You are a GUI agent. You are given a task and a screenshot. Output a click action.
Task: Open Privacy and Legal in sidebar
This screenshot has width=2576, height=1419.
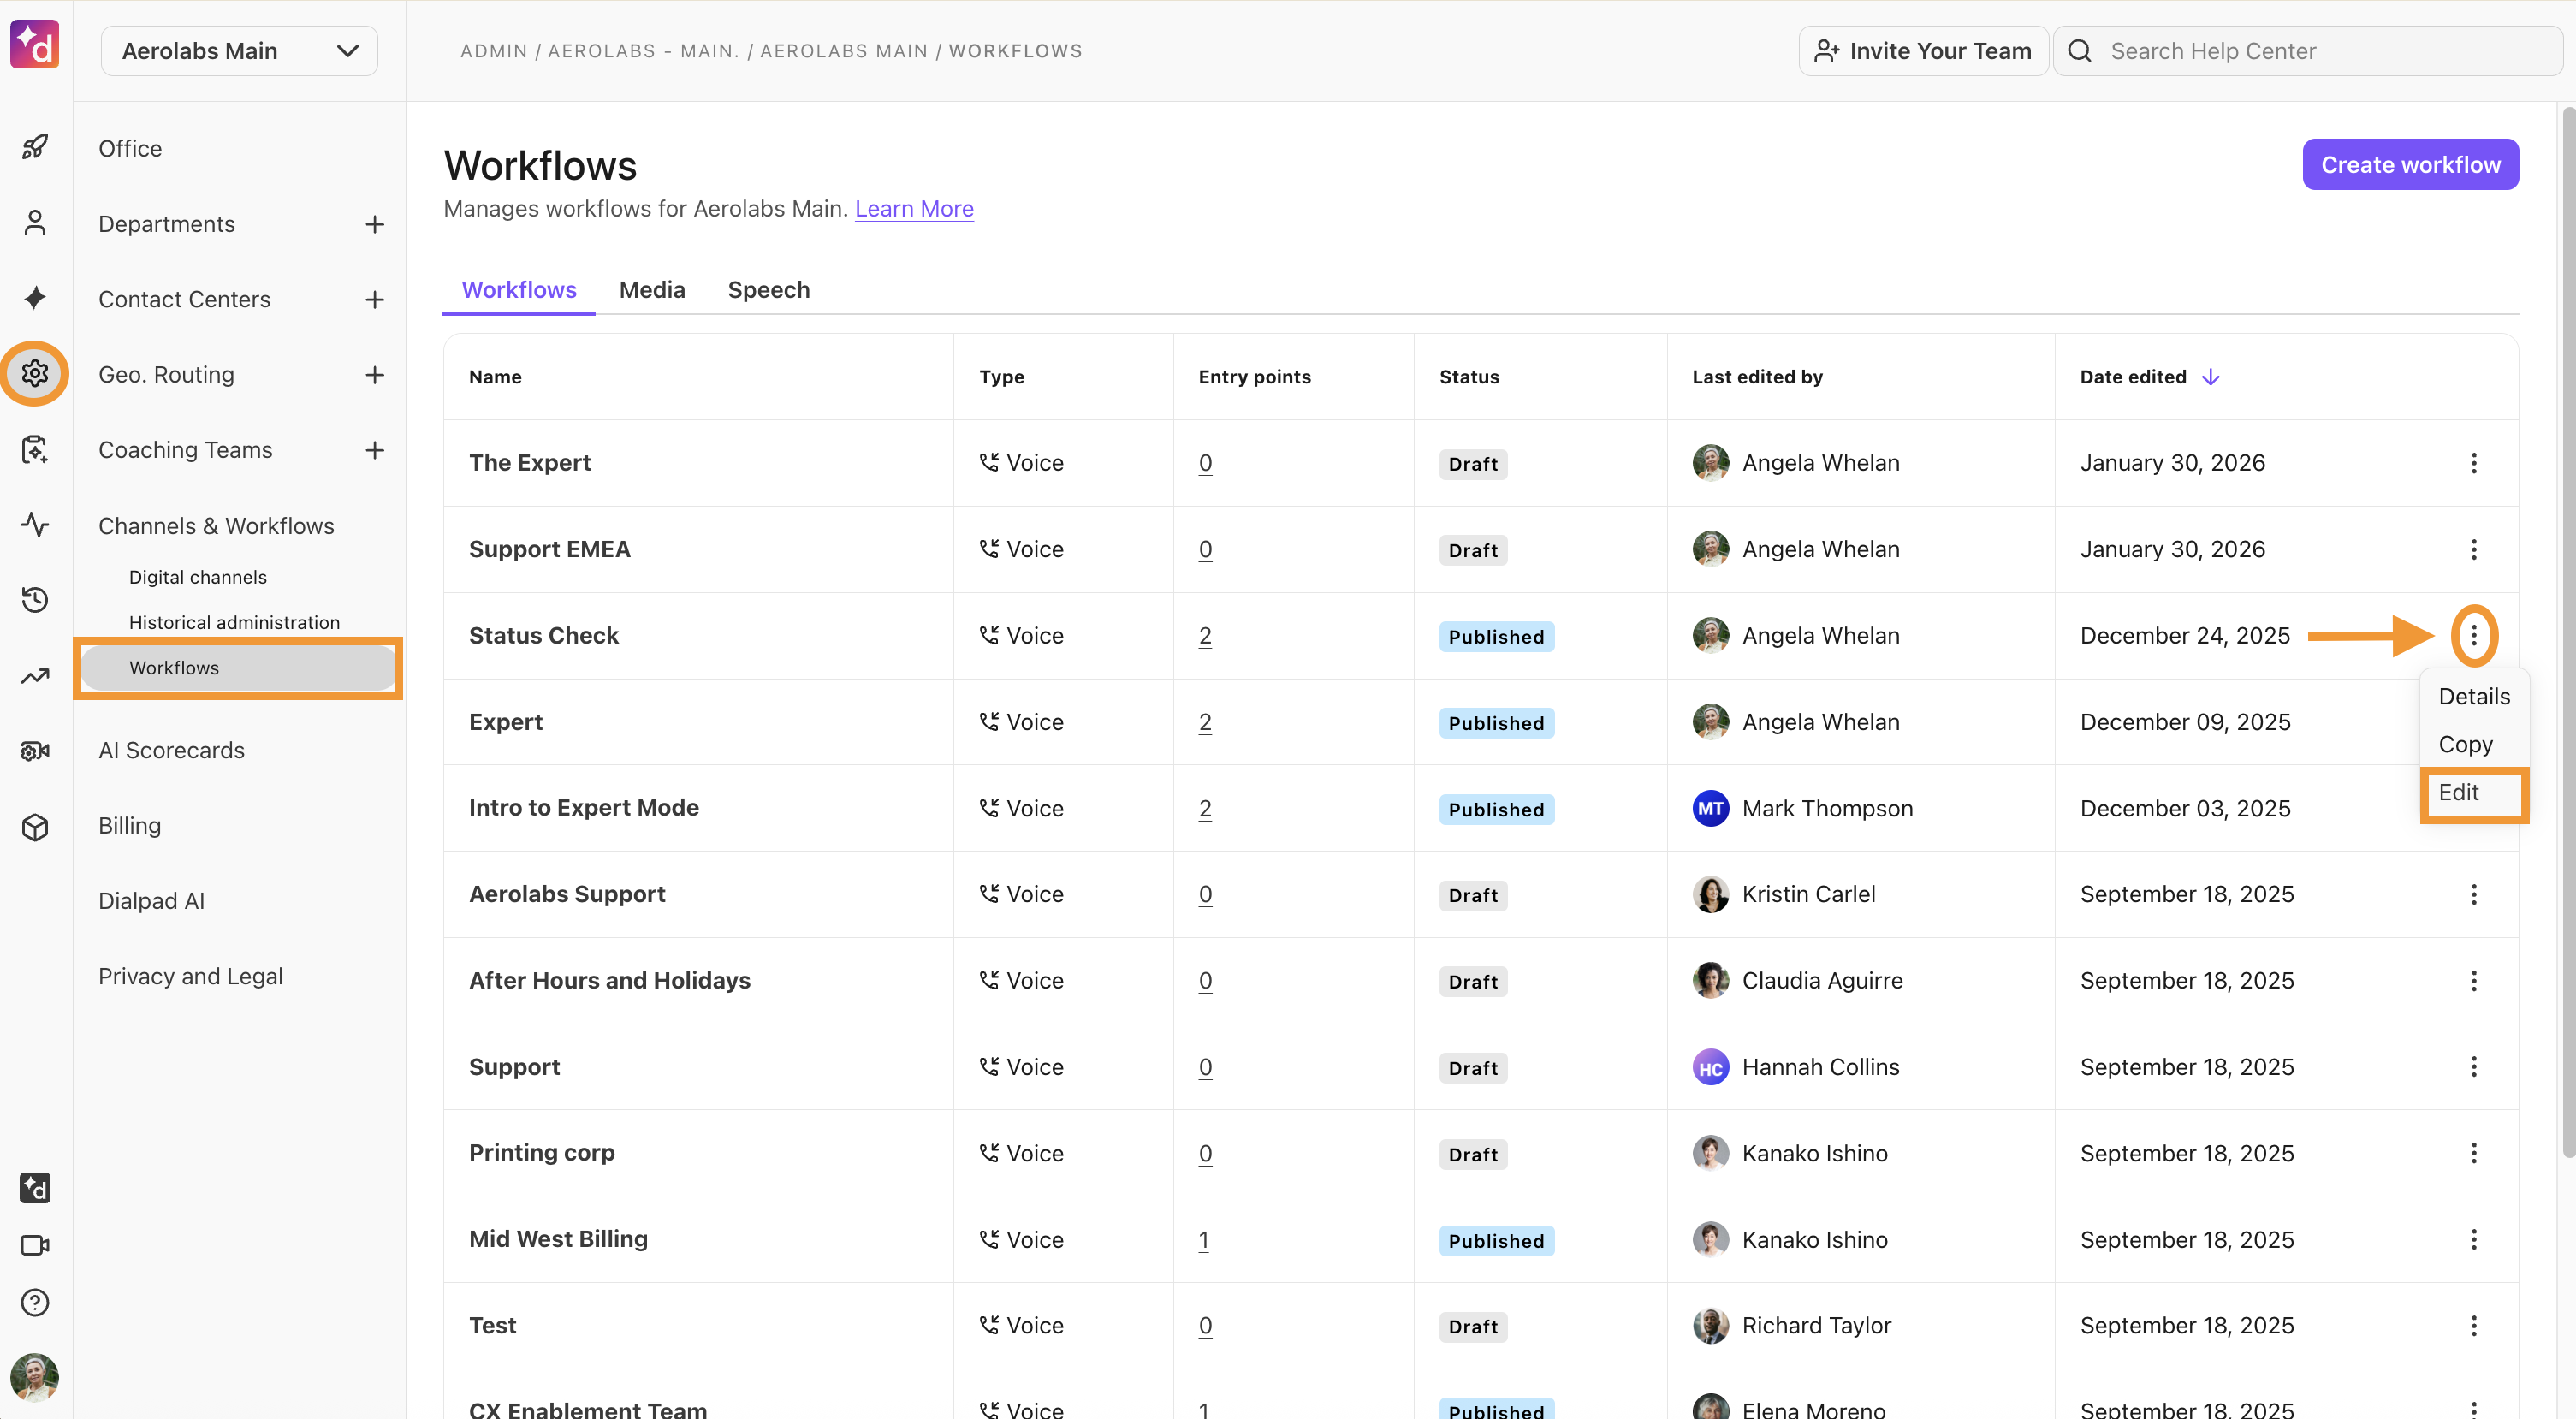pos(190,976)
